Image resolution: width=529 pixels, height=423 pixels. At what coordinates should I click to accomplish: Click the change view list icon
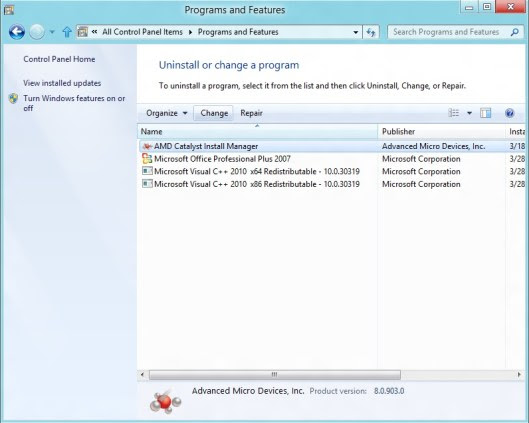click(454, 113)
